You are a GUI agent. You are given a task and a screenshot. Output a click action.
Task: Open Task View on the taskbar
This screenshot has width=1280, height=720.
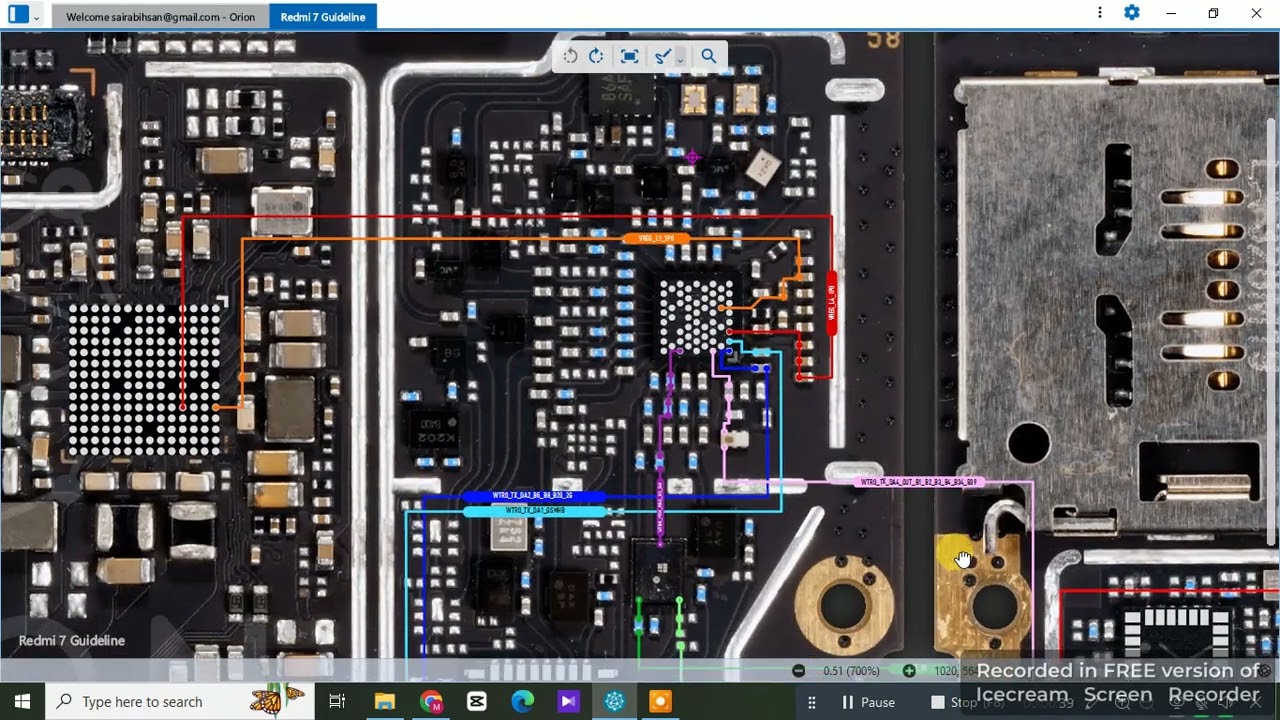(337, 702)
